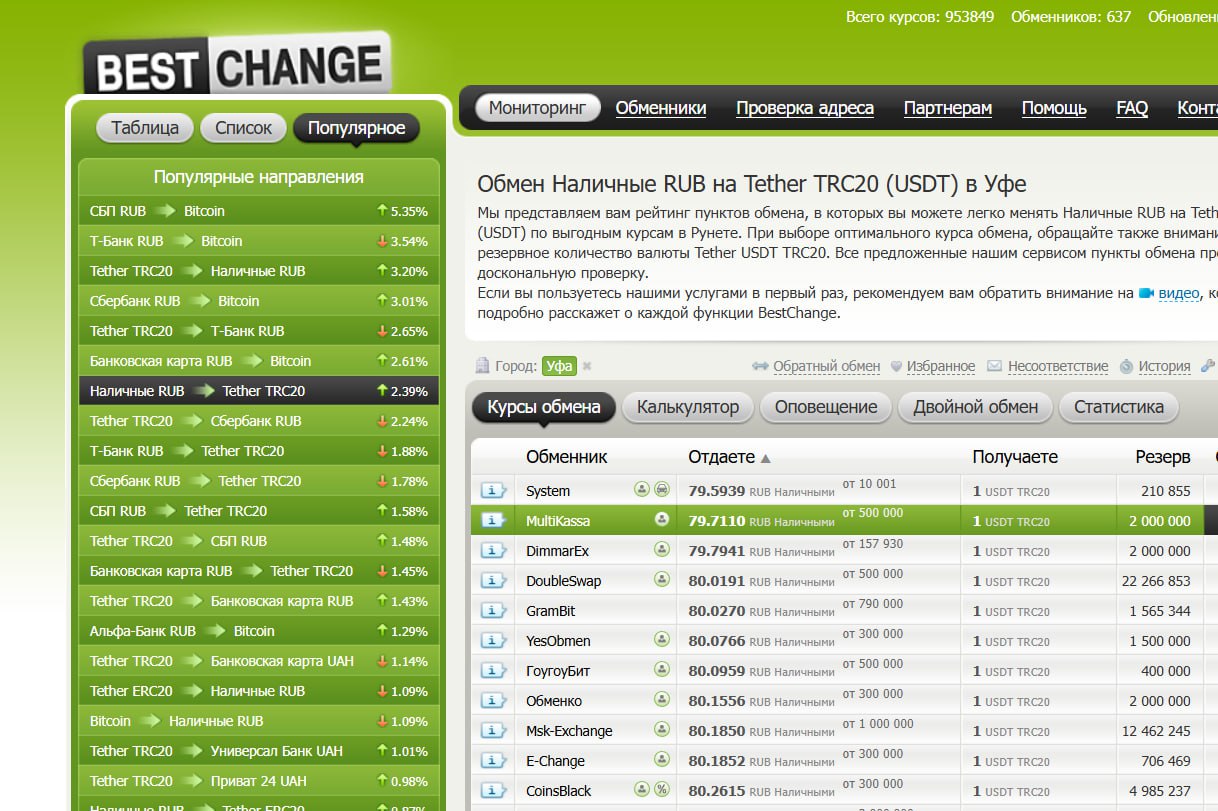Click the Обратный обмен link

(826, 367)
